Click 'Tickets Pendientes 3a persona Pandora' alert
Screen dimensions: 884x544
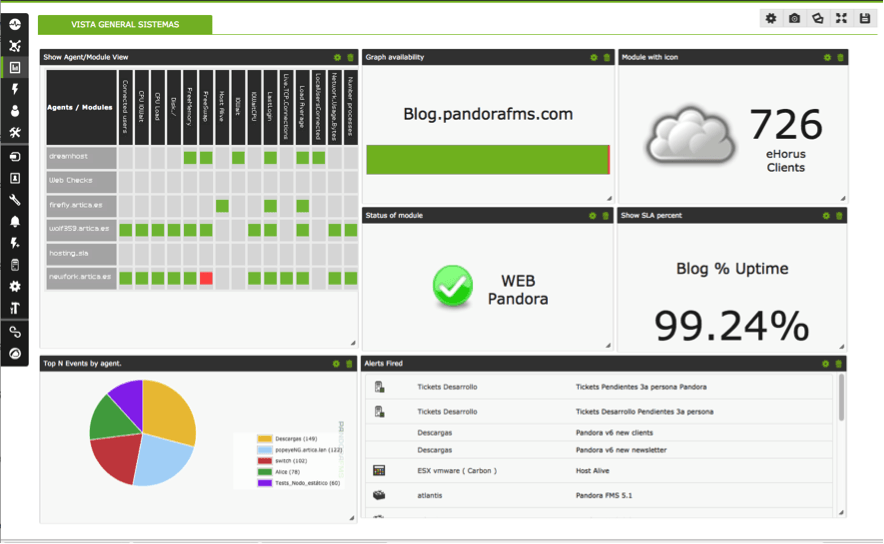coord(641,387)
